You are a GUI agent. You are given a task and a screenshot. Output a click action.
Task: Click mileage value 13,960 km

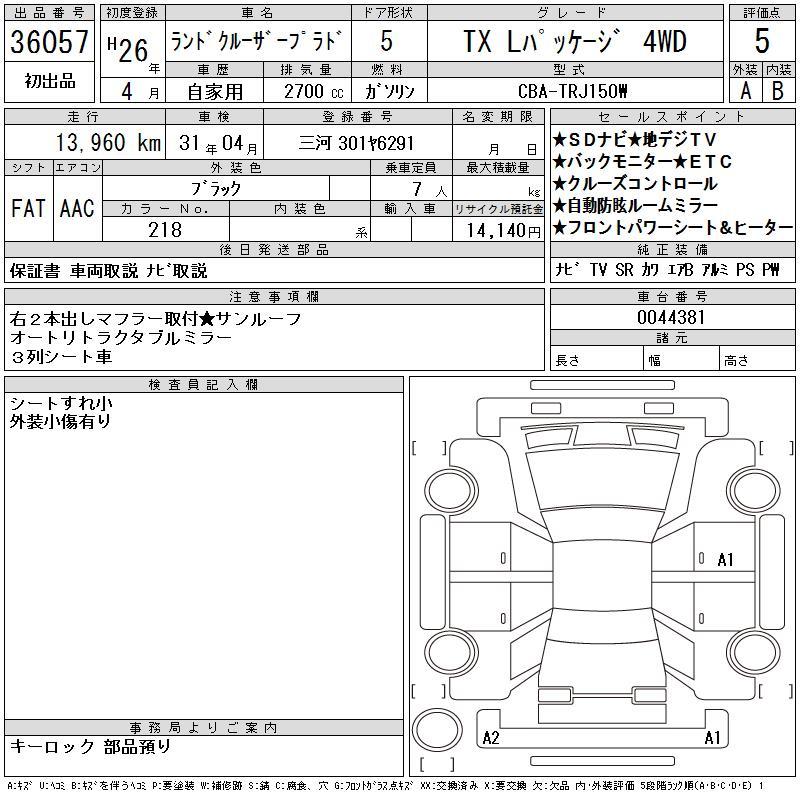pyautogui.click(x=108, y=142)
